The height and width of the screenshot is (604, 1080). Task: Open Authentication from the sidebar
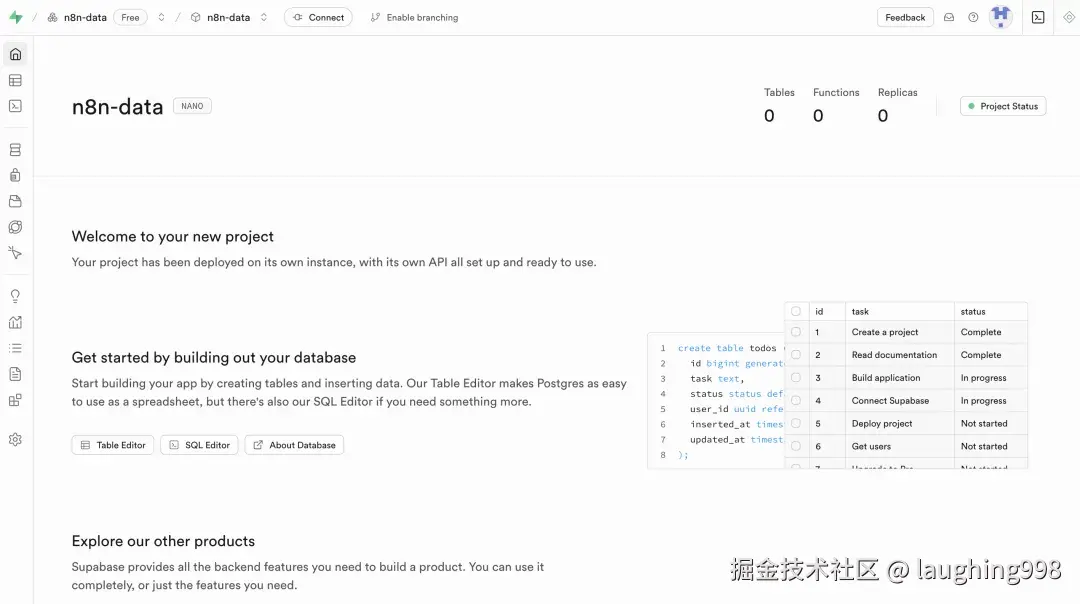(x=15, y=174)
